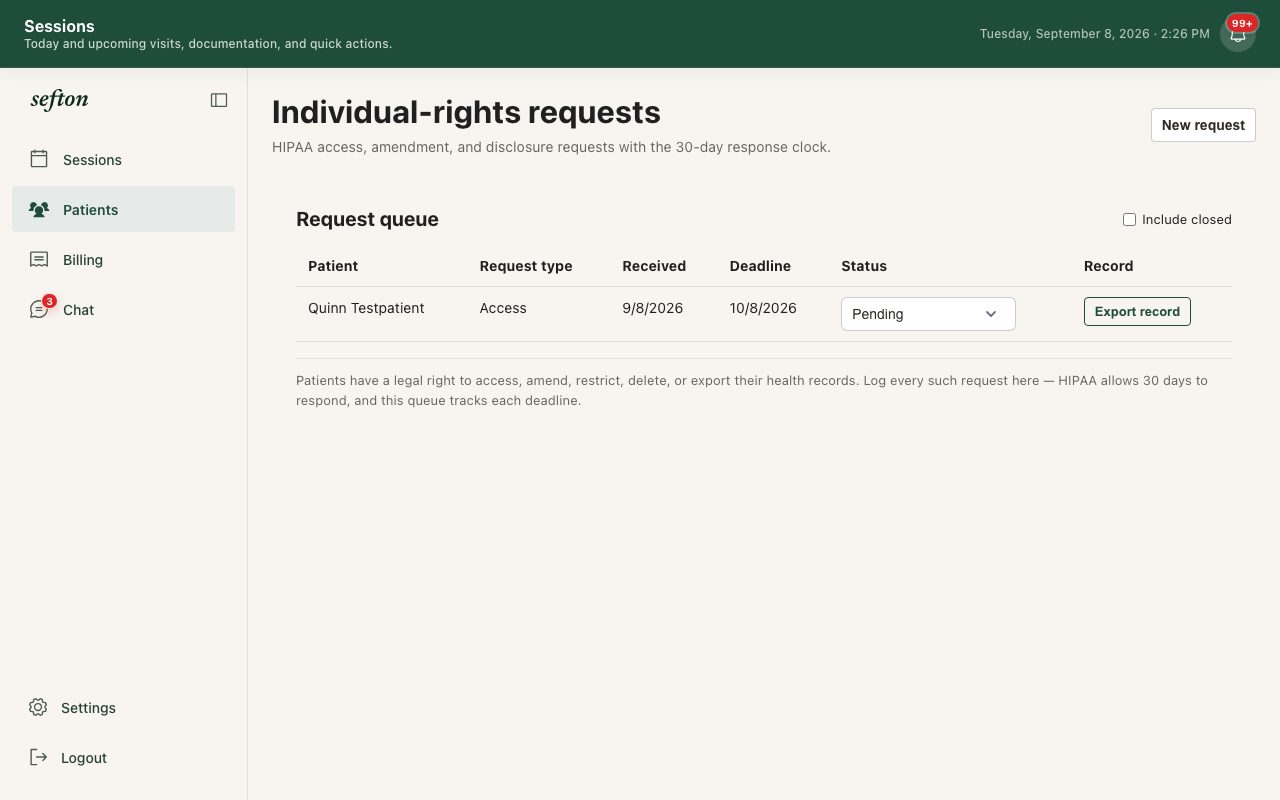Go to Patients in the sidebar
The image size is (1280, 800).
(x=124, y=209)
